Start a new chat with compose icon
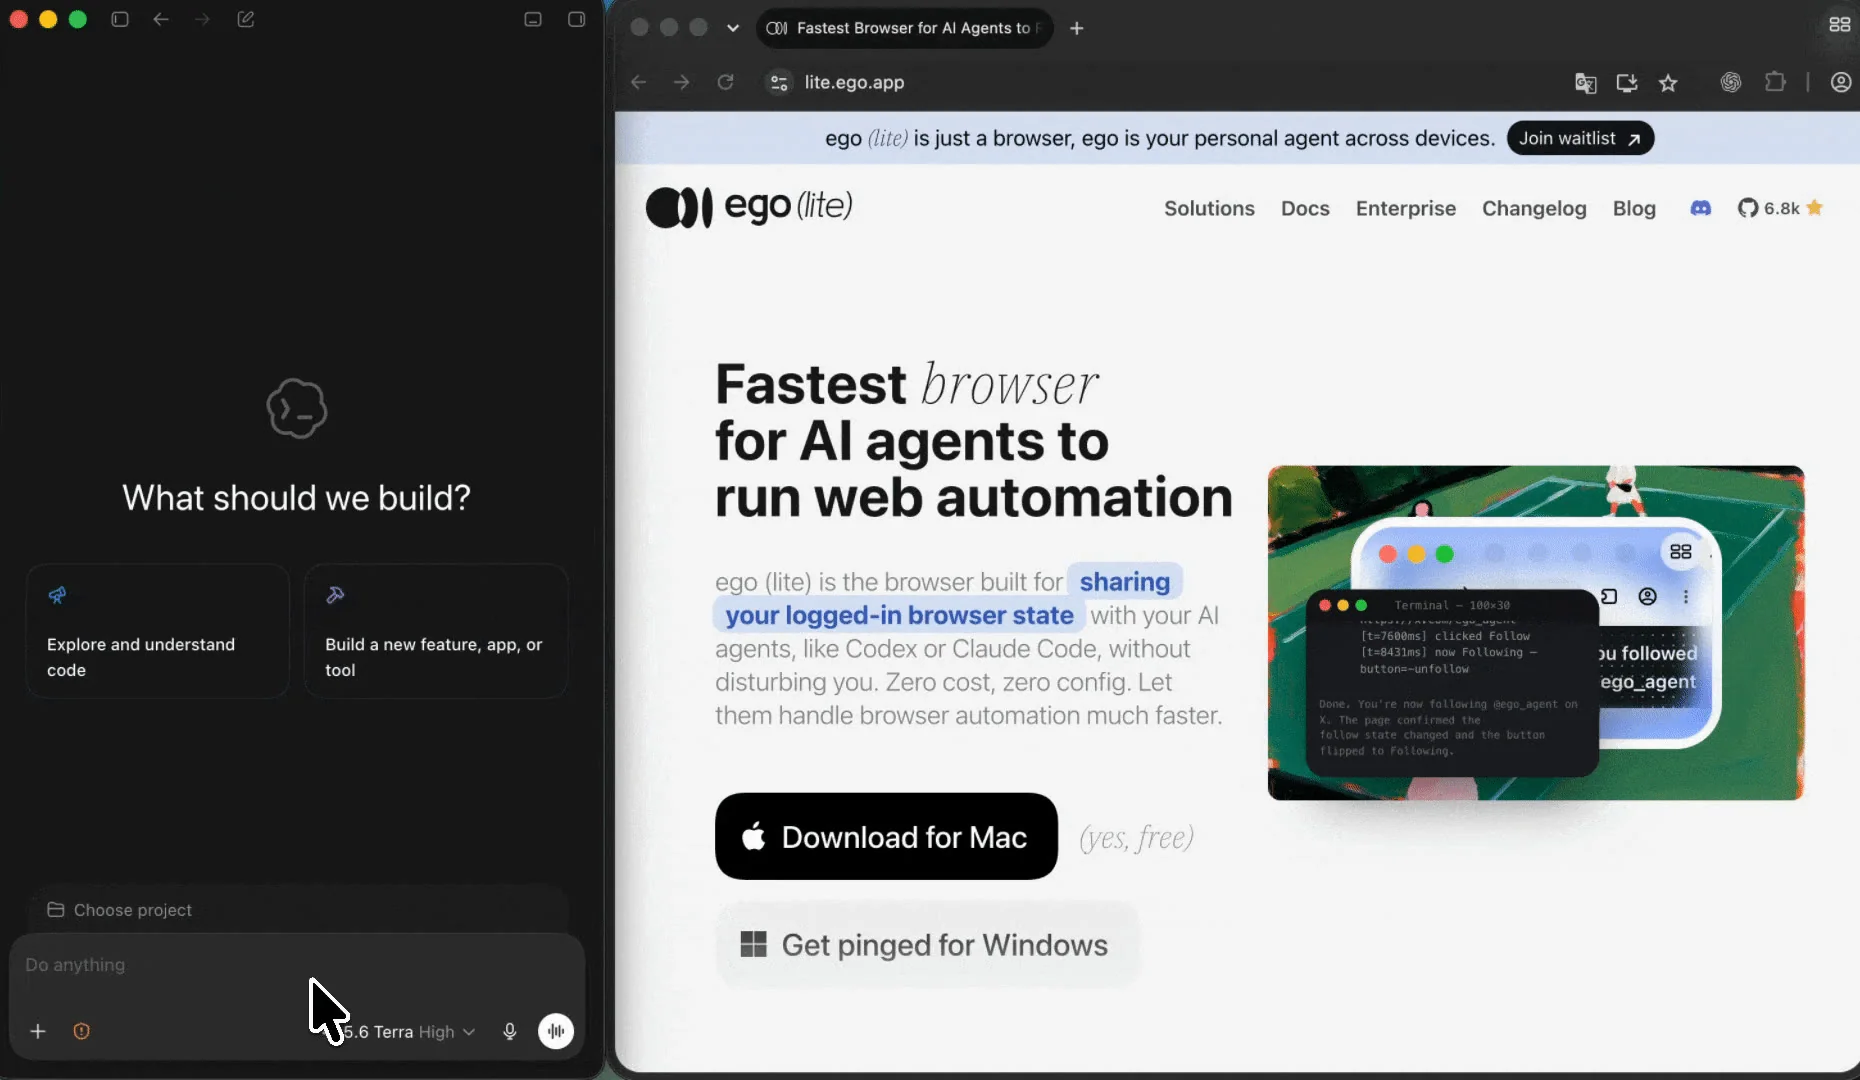The width and height of the screenshot is (1860, 1080). tap(246, 19)
